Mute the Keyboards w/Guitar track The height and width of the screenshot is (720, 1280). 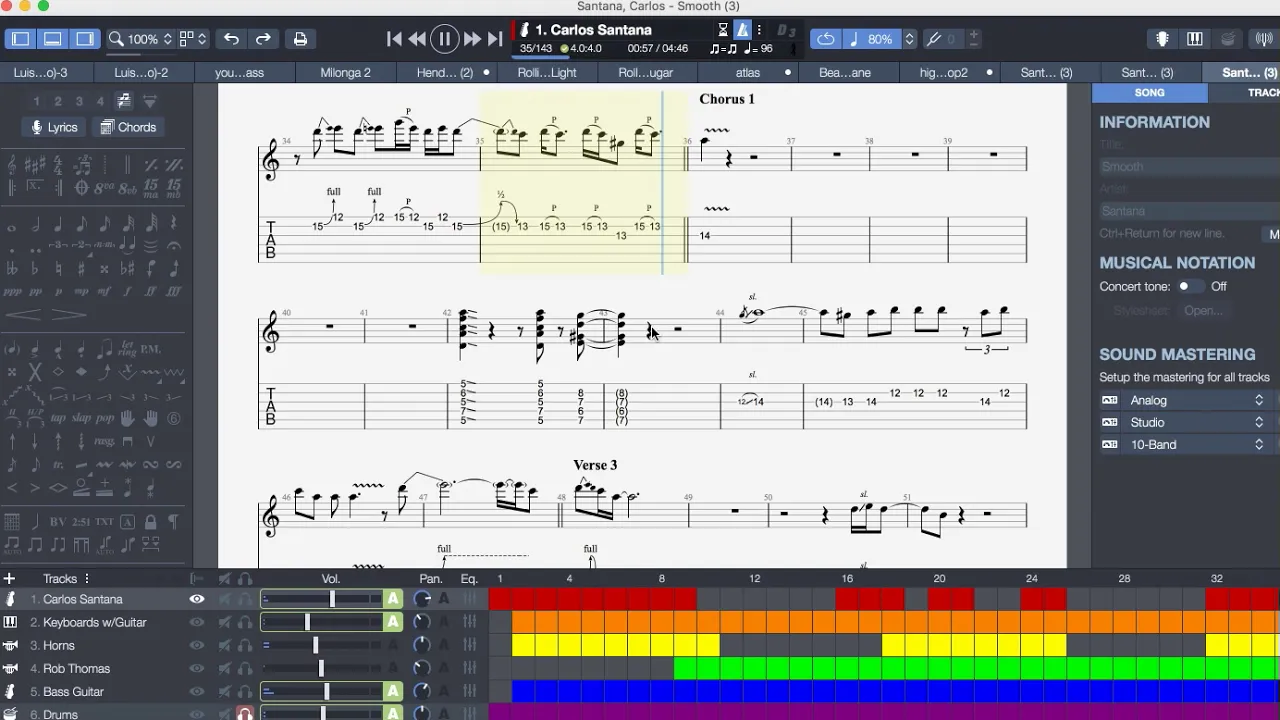225,622
